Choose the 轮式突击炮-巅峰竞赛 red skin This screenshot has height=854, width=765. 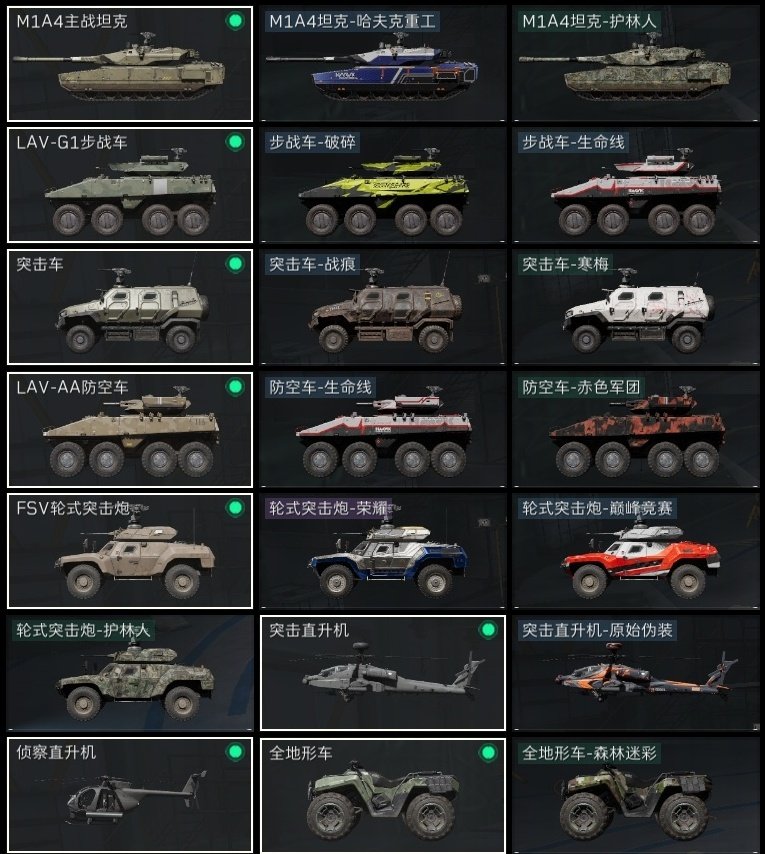(636, 551)
